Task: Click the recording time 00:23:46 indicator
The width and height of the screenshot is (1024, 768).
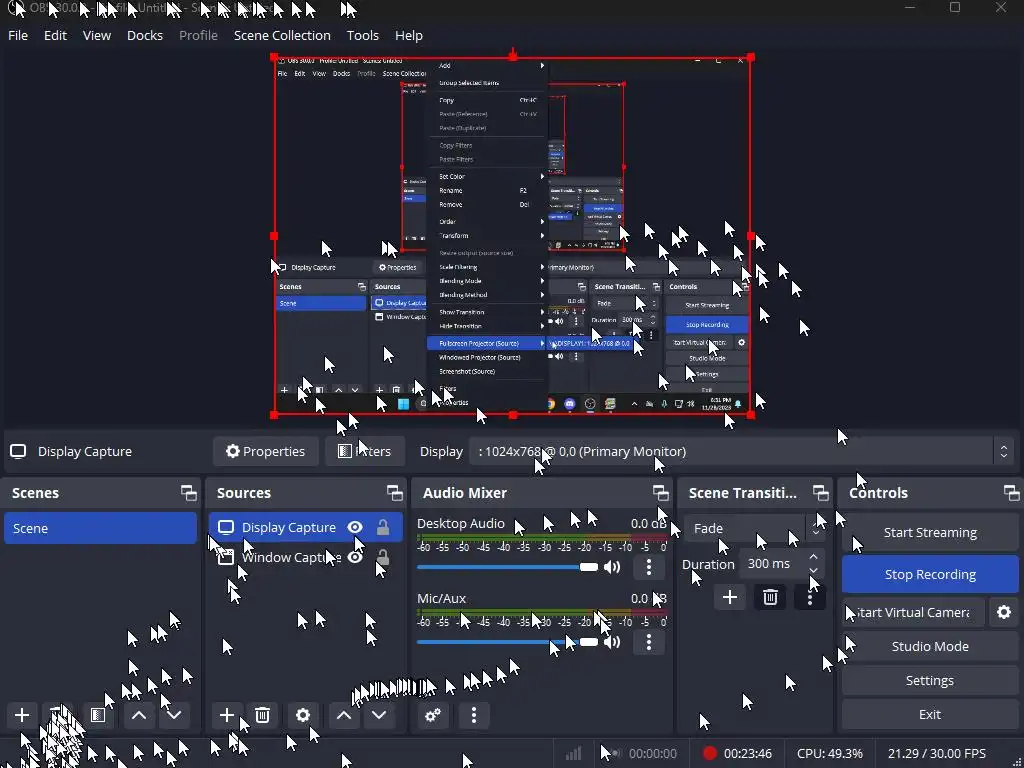Action: coord(748,754)
